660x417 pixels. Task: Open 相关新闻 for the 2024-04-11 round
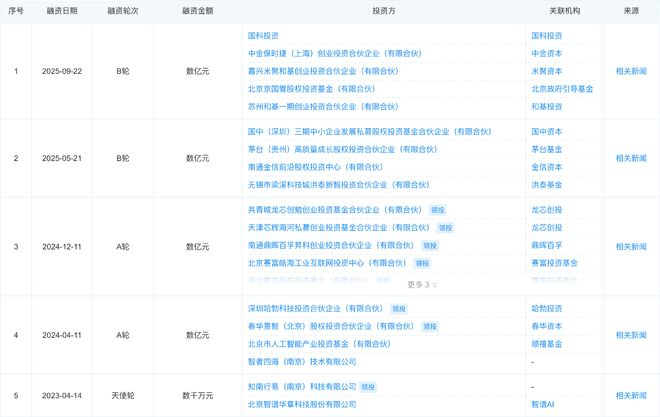point(631,335)
